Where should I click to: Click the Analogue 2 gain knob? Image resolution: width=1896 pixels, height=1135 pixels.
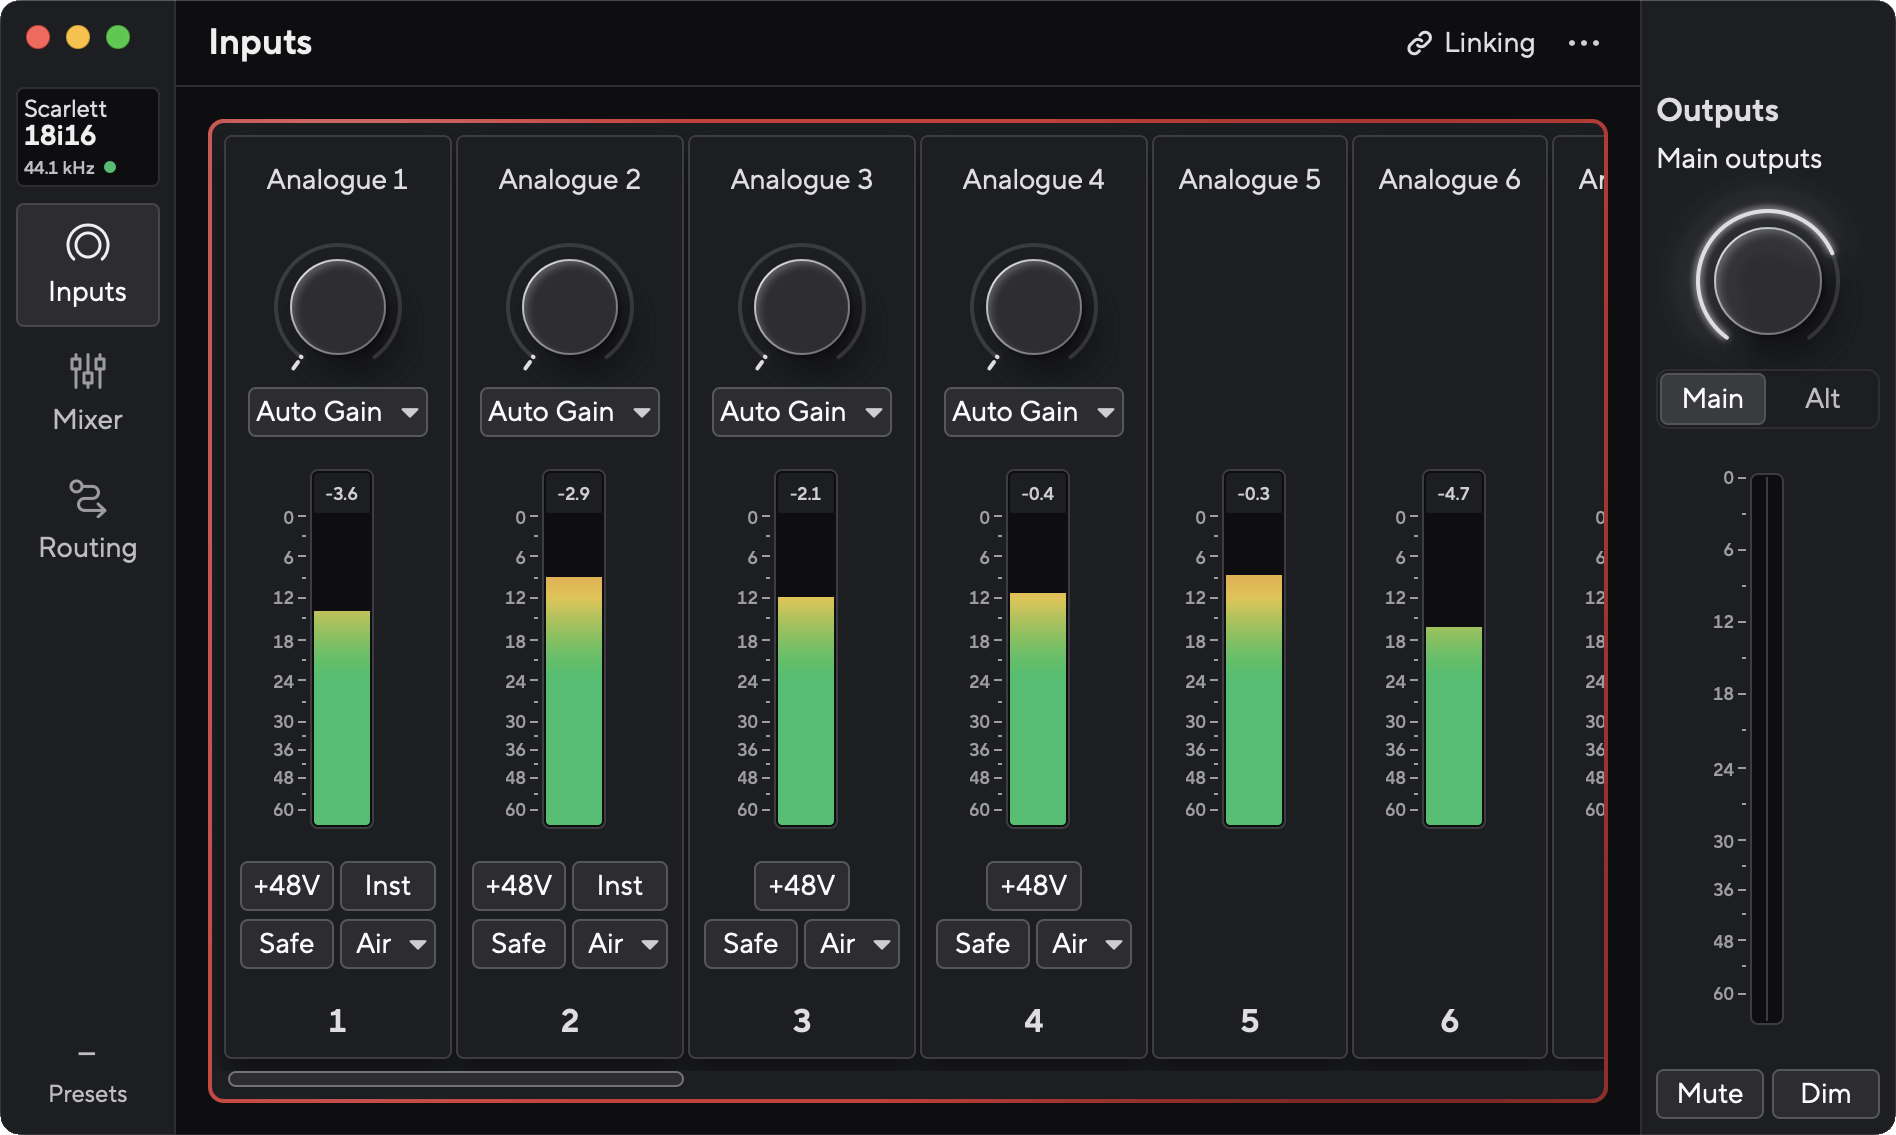click(x=570, y=307)
